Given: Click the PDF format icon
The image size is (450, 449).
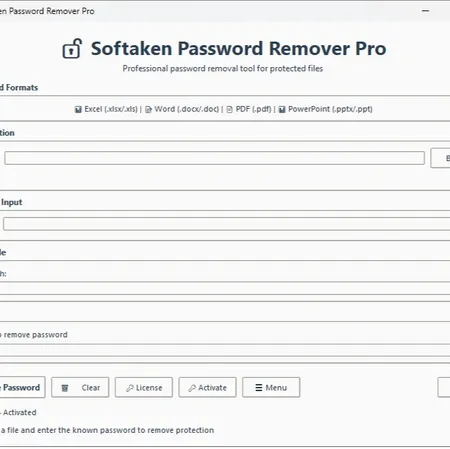Looking at the screenshot, I should [229, 109].
